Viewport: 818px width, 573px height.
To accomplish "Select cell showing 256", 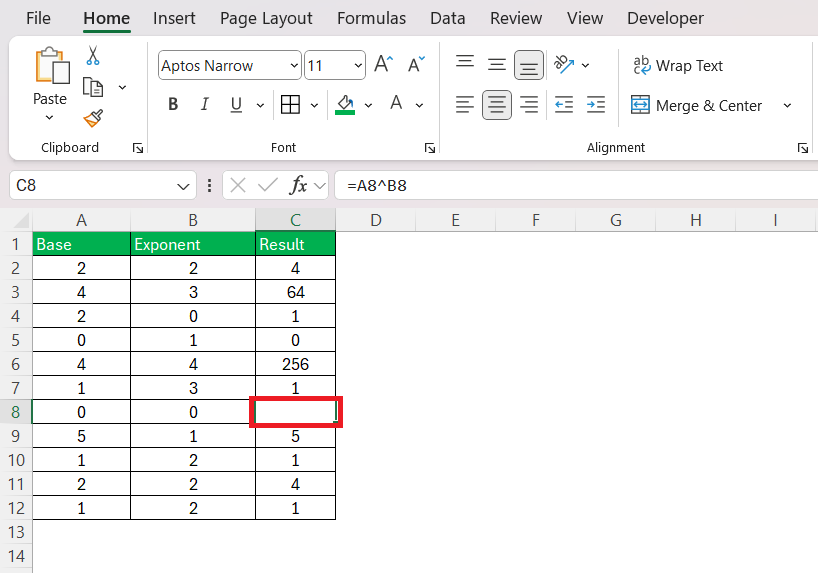I will tap(295, 364).
